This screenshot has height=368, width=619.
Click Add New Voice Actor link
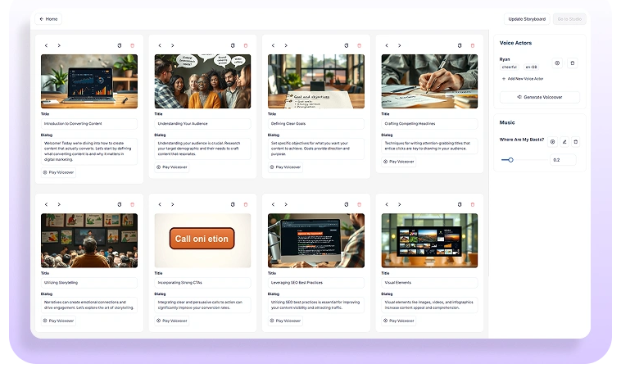(x=522, y=79)
